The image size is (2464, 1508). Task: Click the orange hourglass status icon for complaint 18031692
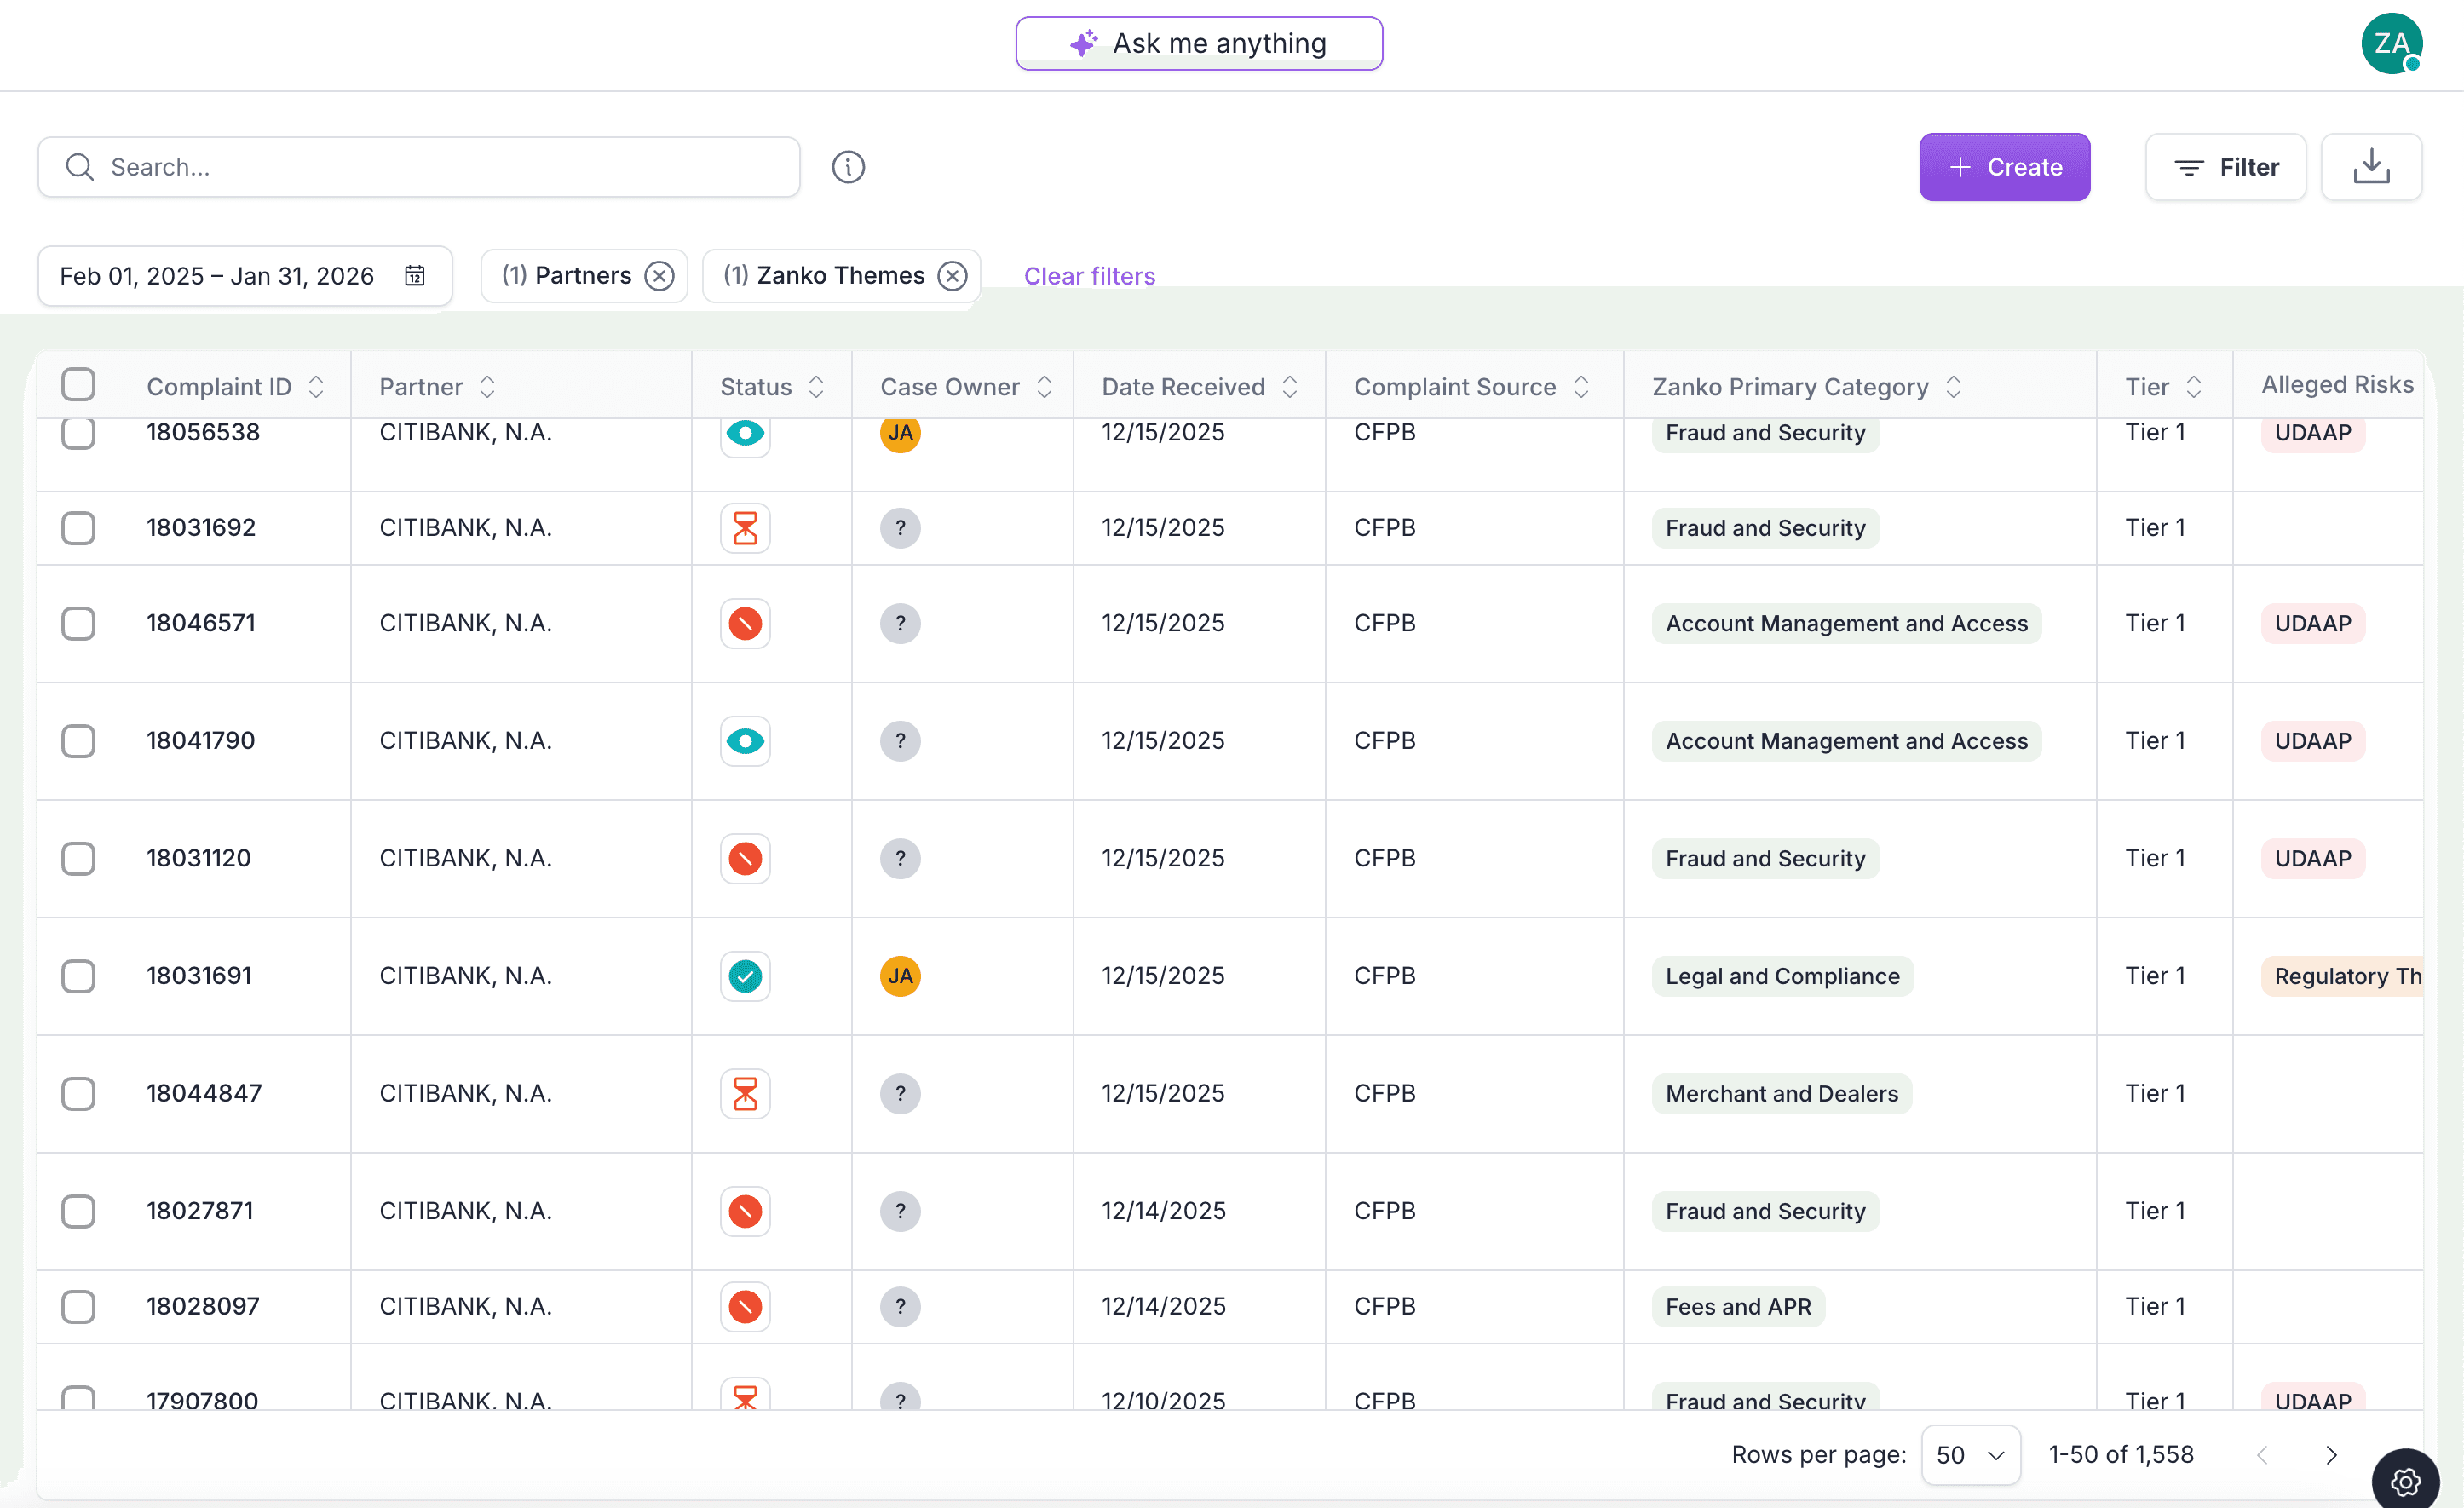[x=745, y=528]
